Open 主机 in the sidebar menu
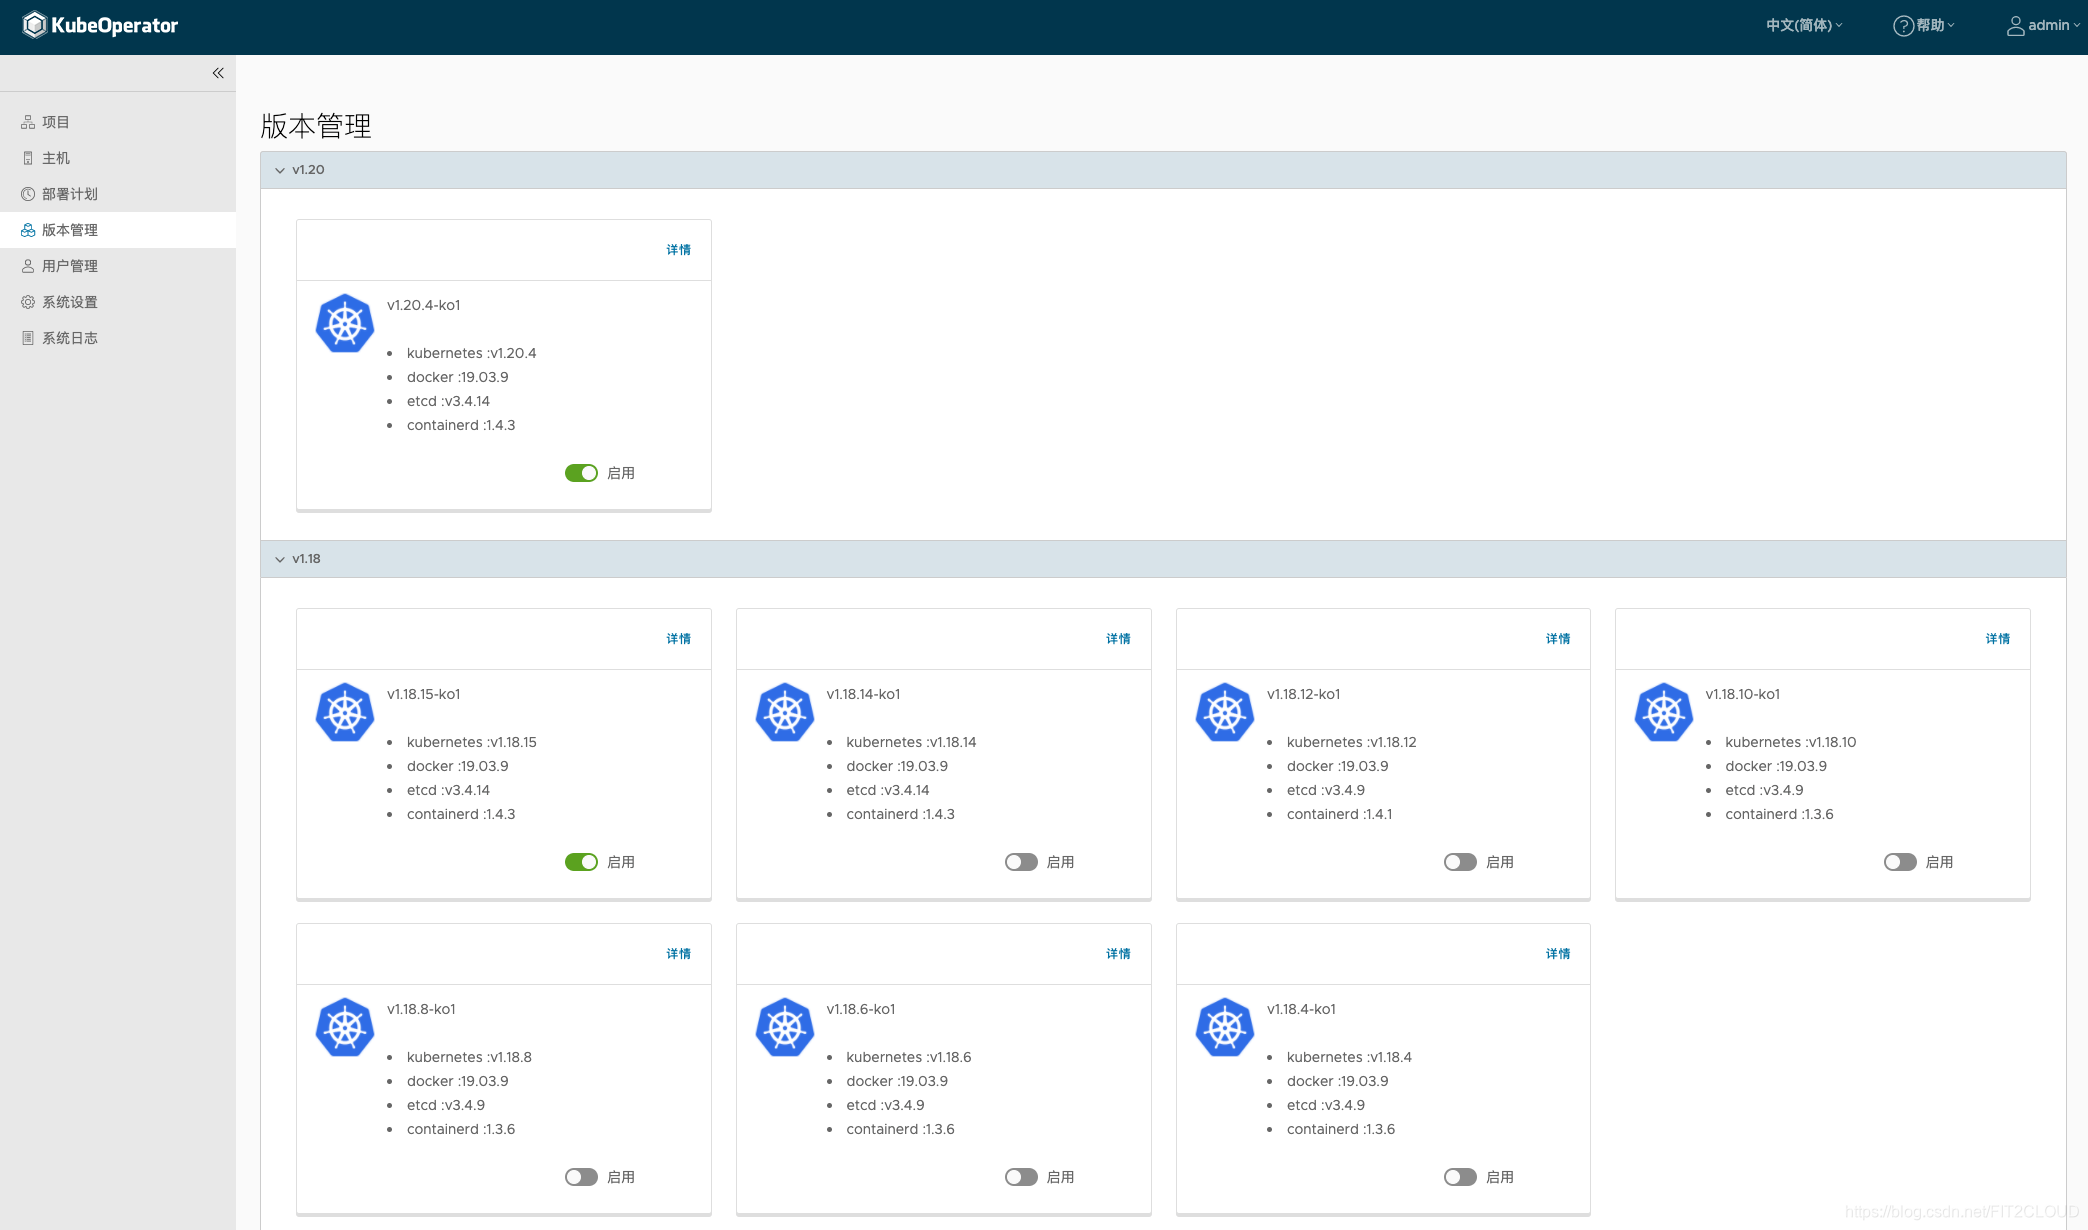This screenshot has height=1230, width=2088. [56, 158]
